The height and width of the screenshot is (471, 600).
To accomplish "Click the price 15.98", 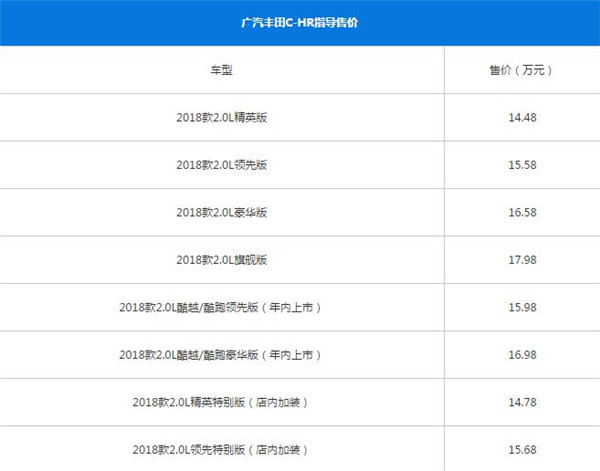I will (522, 307).
